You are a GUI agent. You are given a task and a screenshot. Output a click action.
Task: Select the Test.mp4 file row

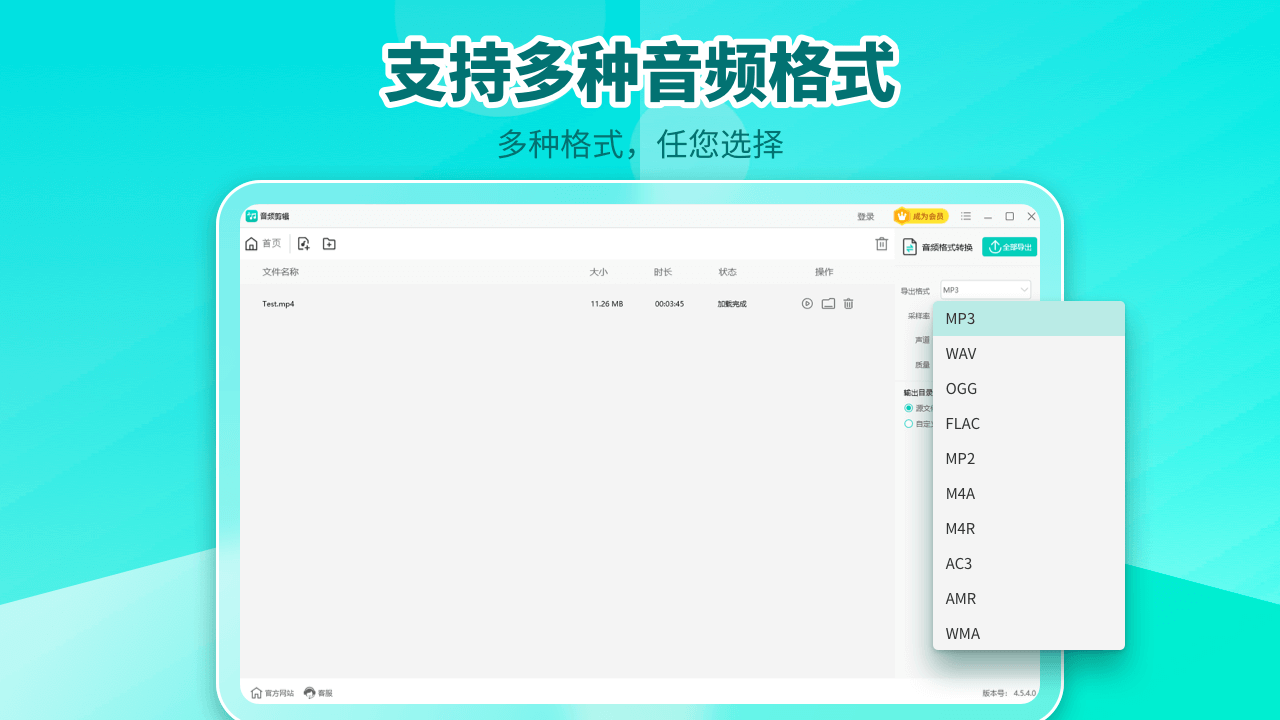(567, 304)
